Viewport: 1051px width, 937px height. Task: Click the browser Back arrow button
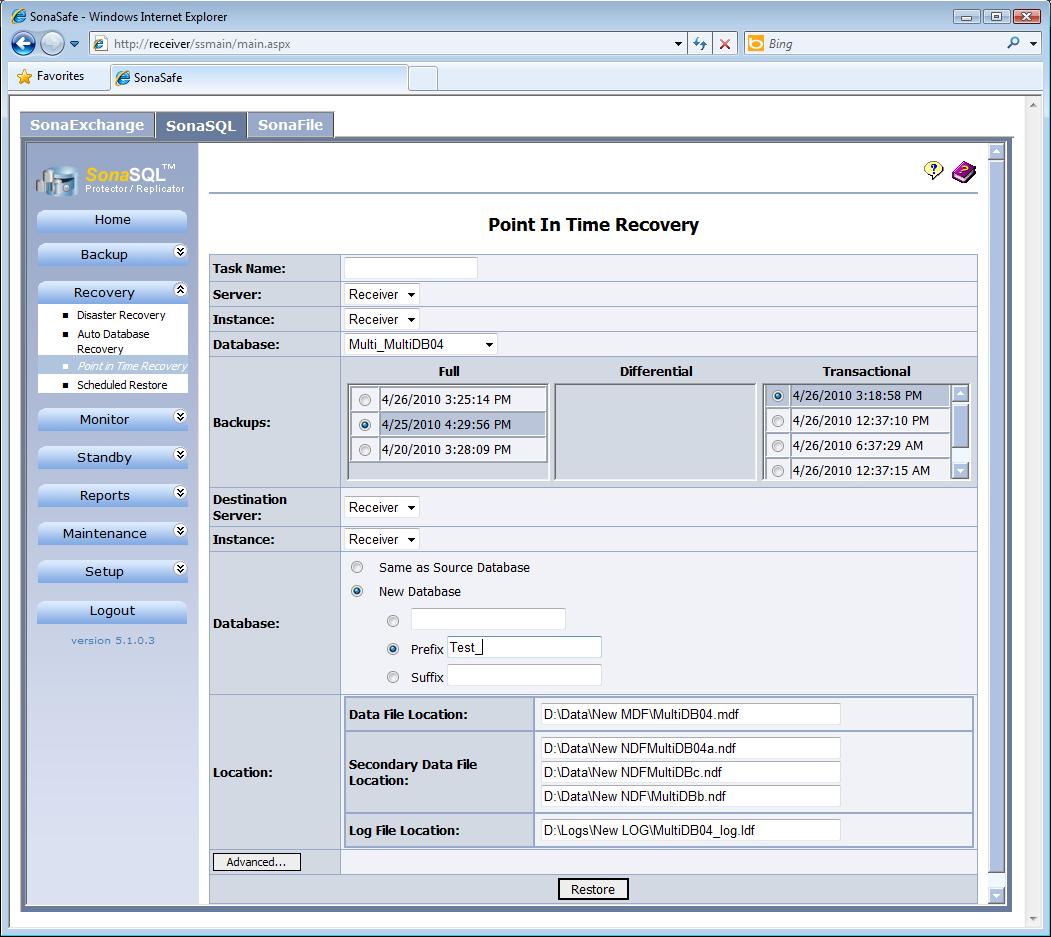click(24, 44)
